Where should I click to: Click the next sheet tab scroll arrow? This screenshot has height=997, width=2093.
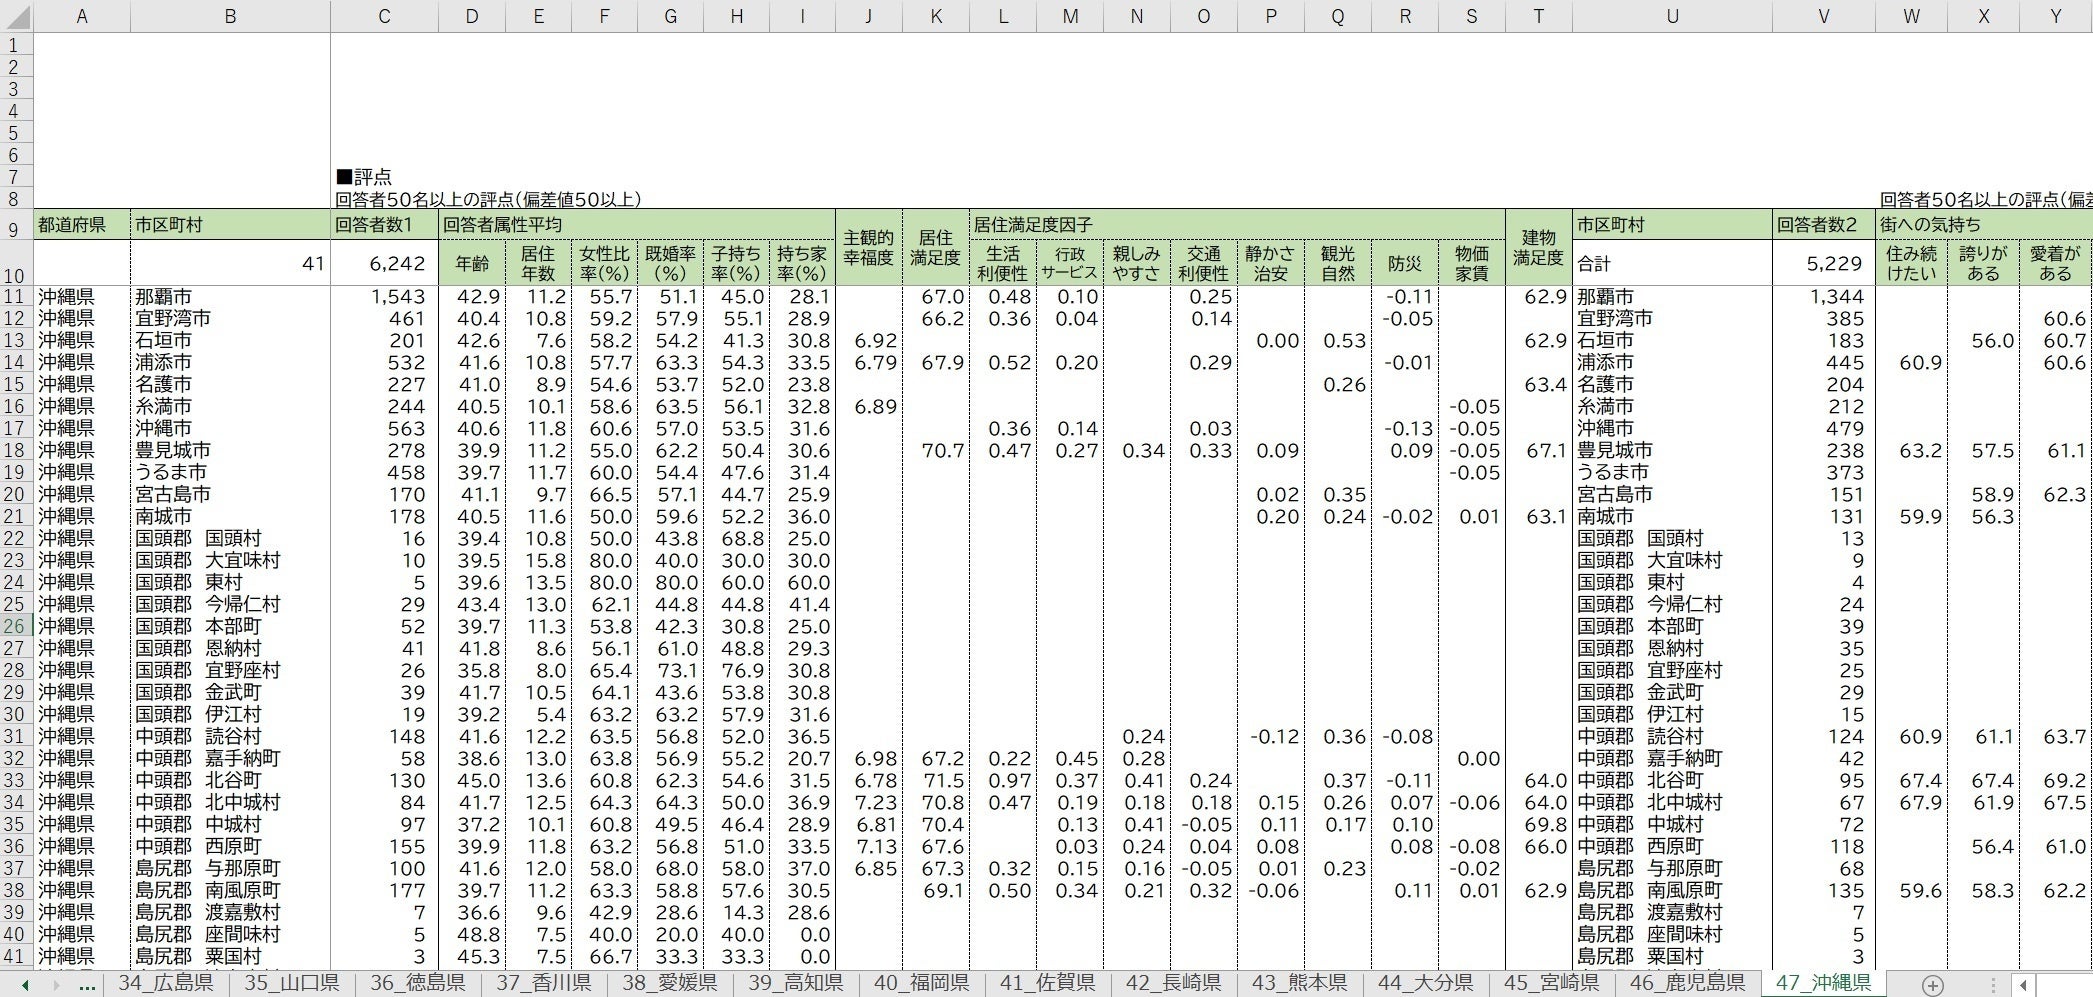pyautogui.click(x=56, y=985)
